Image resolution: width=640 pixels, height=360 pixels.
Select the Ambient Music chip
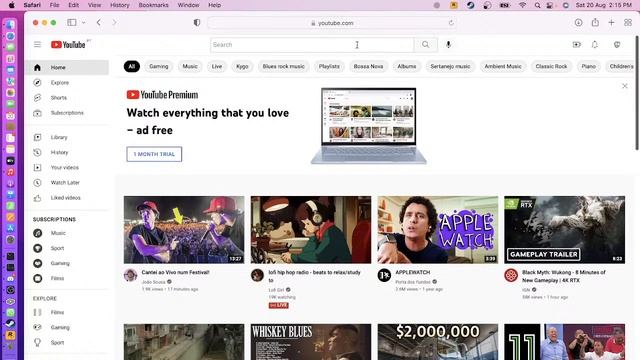503,66
